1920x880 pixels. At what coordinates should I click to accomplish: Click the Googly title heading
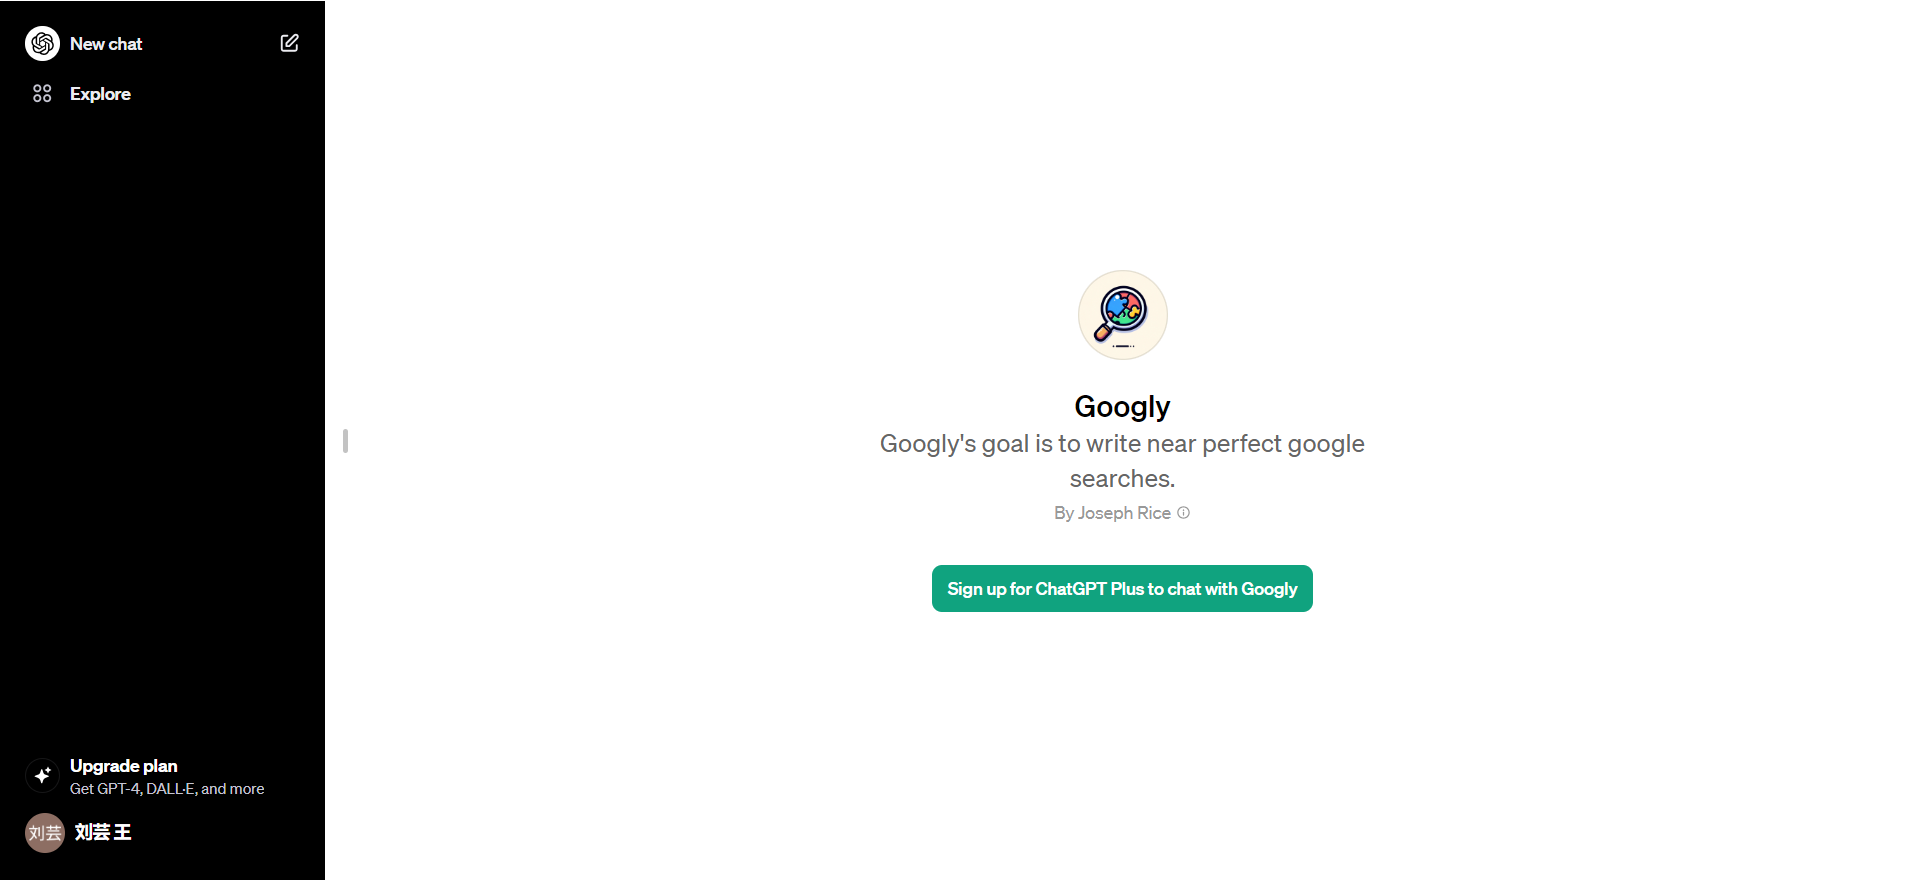(1122, 407)
